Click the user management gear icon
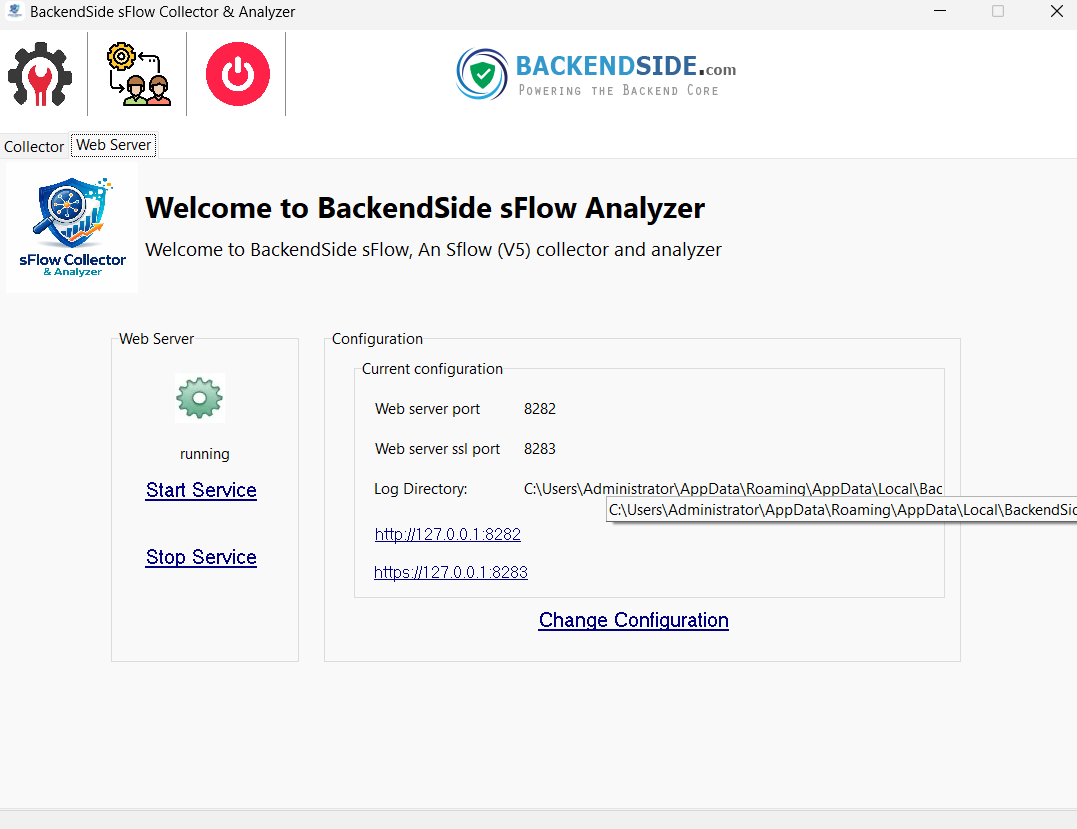 [138, 74]
